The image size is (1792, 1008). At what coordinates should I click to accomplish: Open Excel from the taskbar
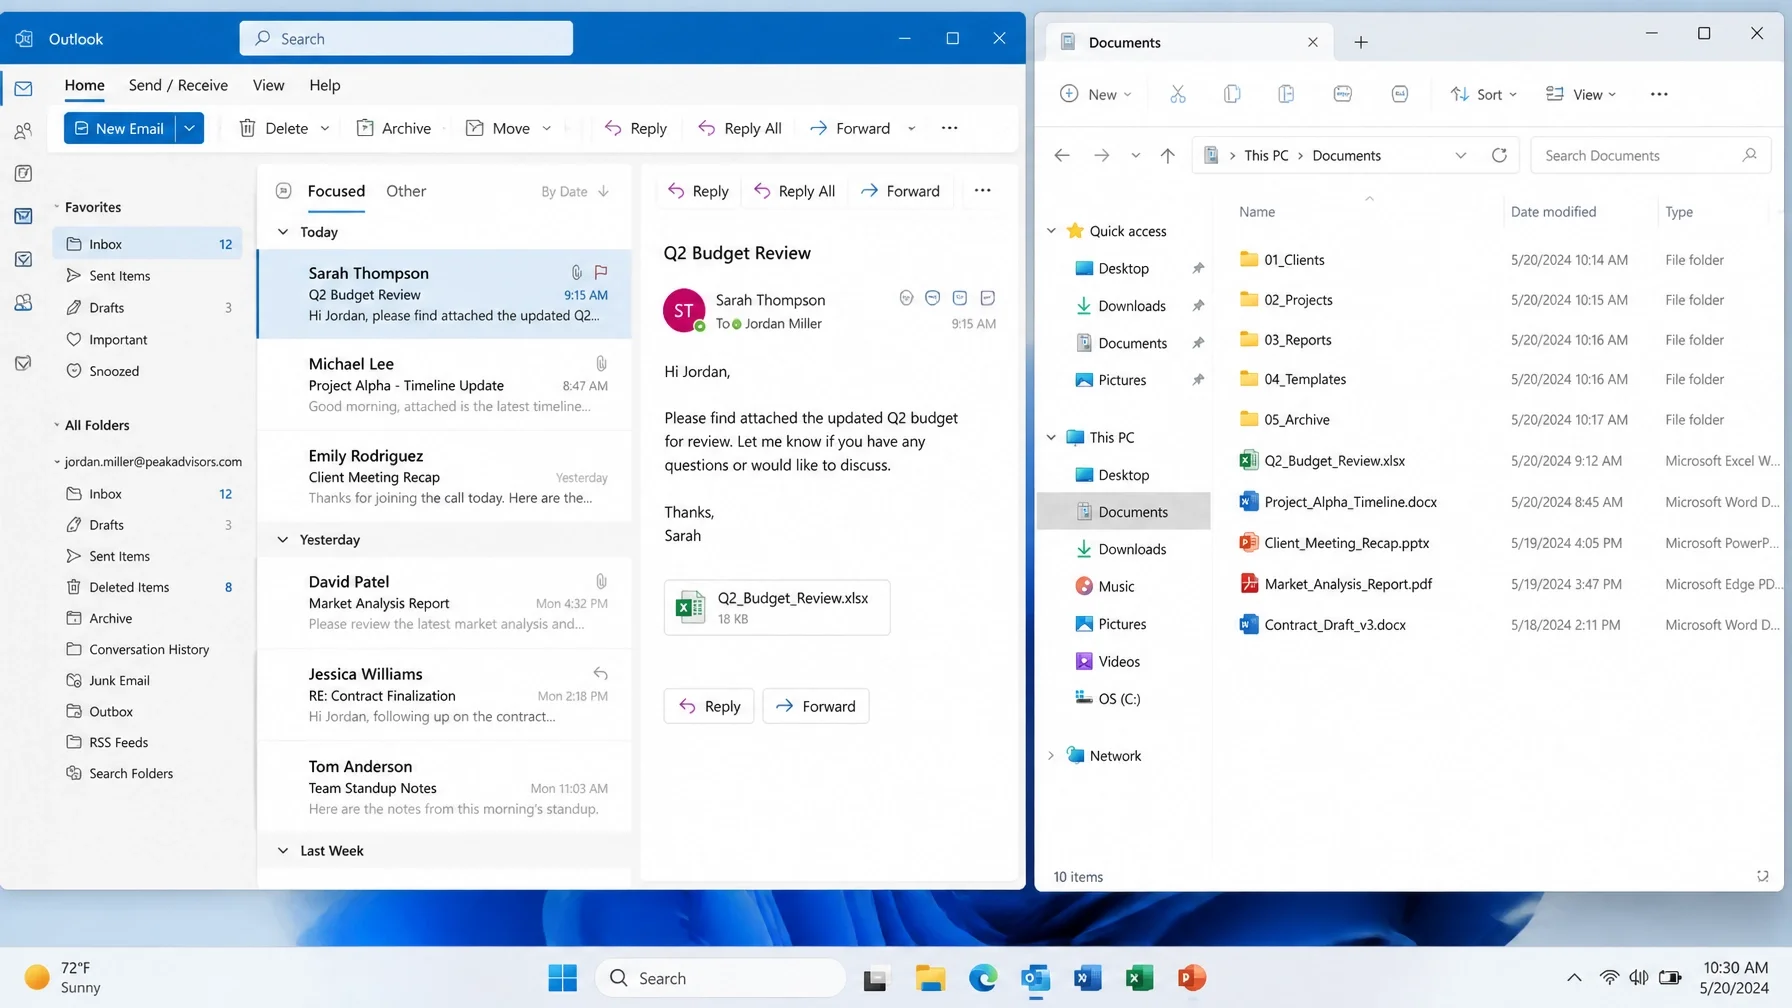point(1139,978)
